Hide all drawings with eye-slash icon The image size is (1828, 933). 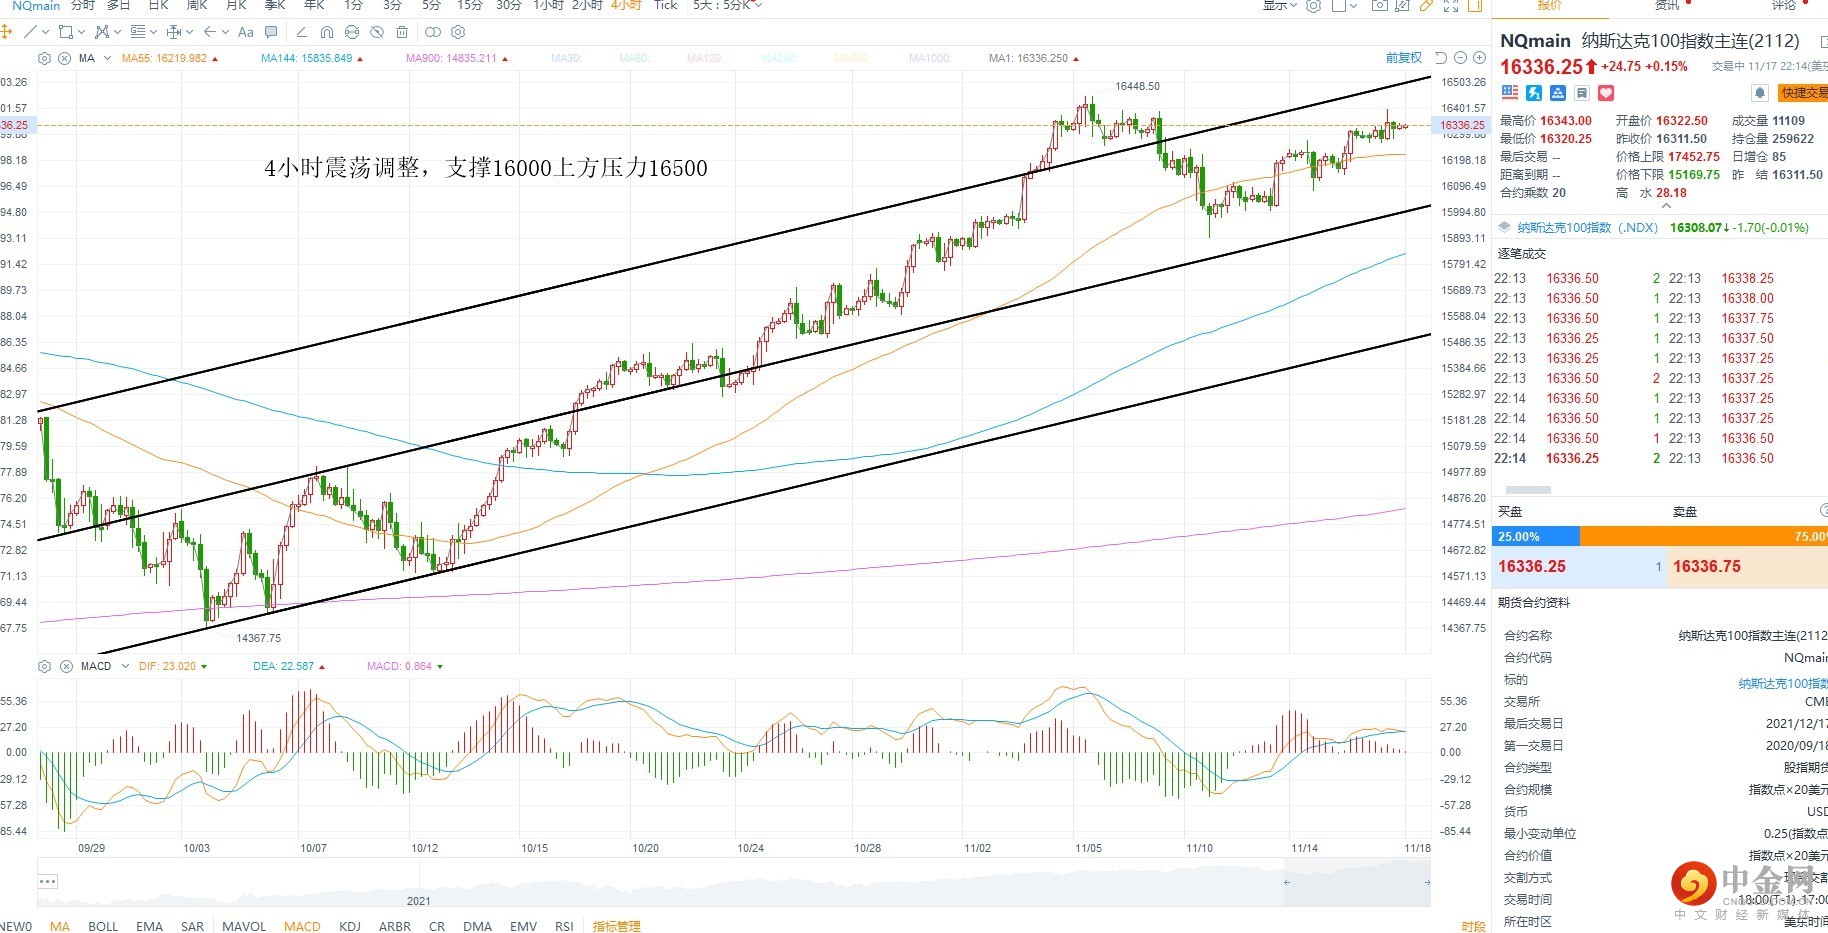(377, 32)
